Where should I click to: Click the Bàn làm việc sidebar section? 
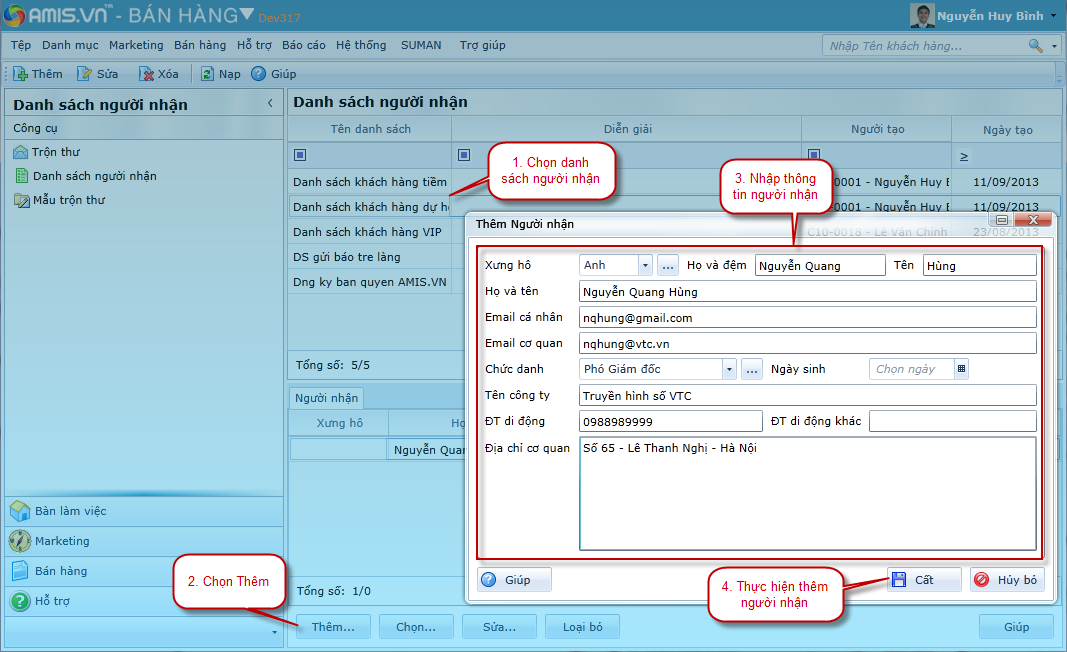70,511
